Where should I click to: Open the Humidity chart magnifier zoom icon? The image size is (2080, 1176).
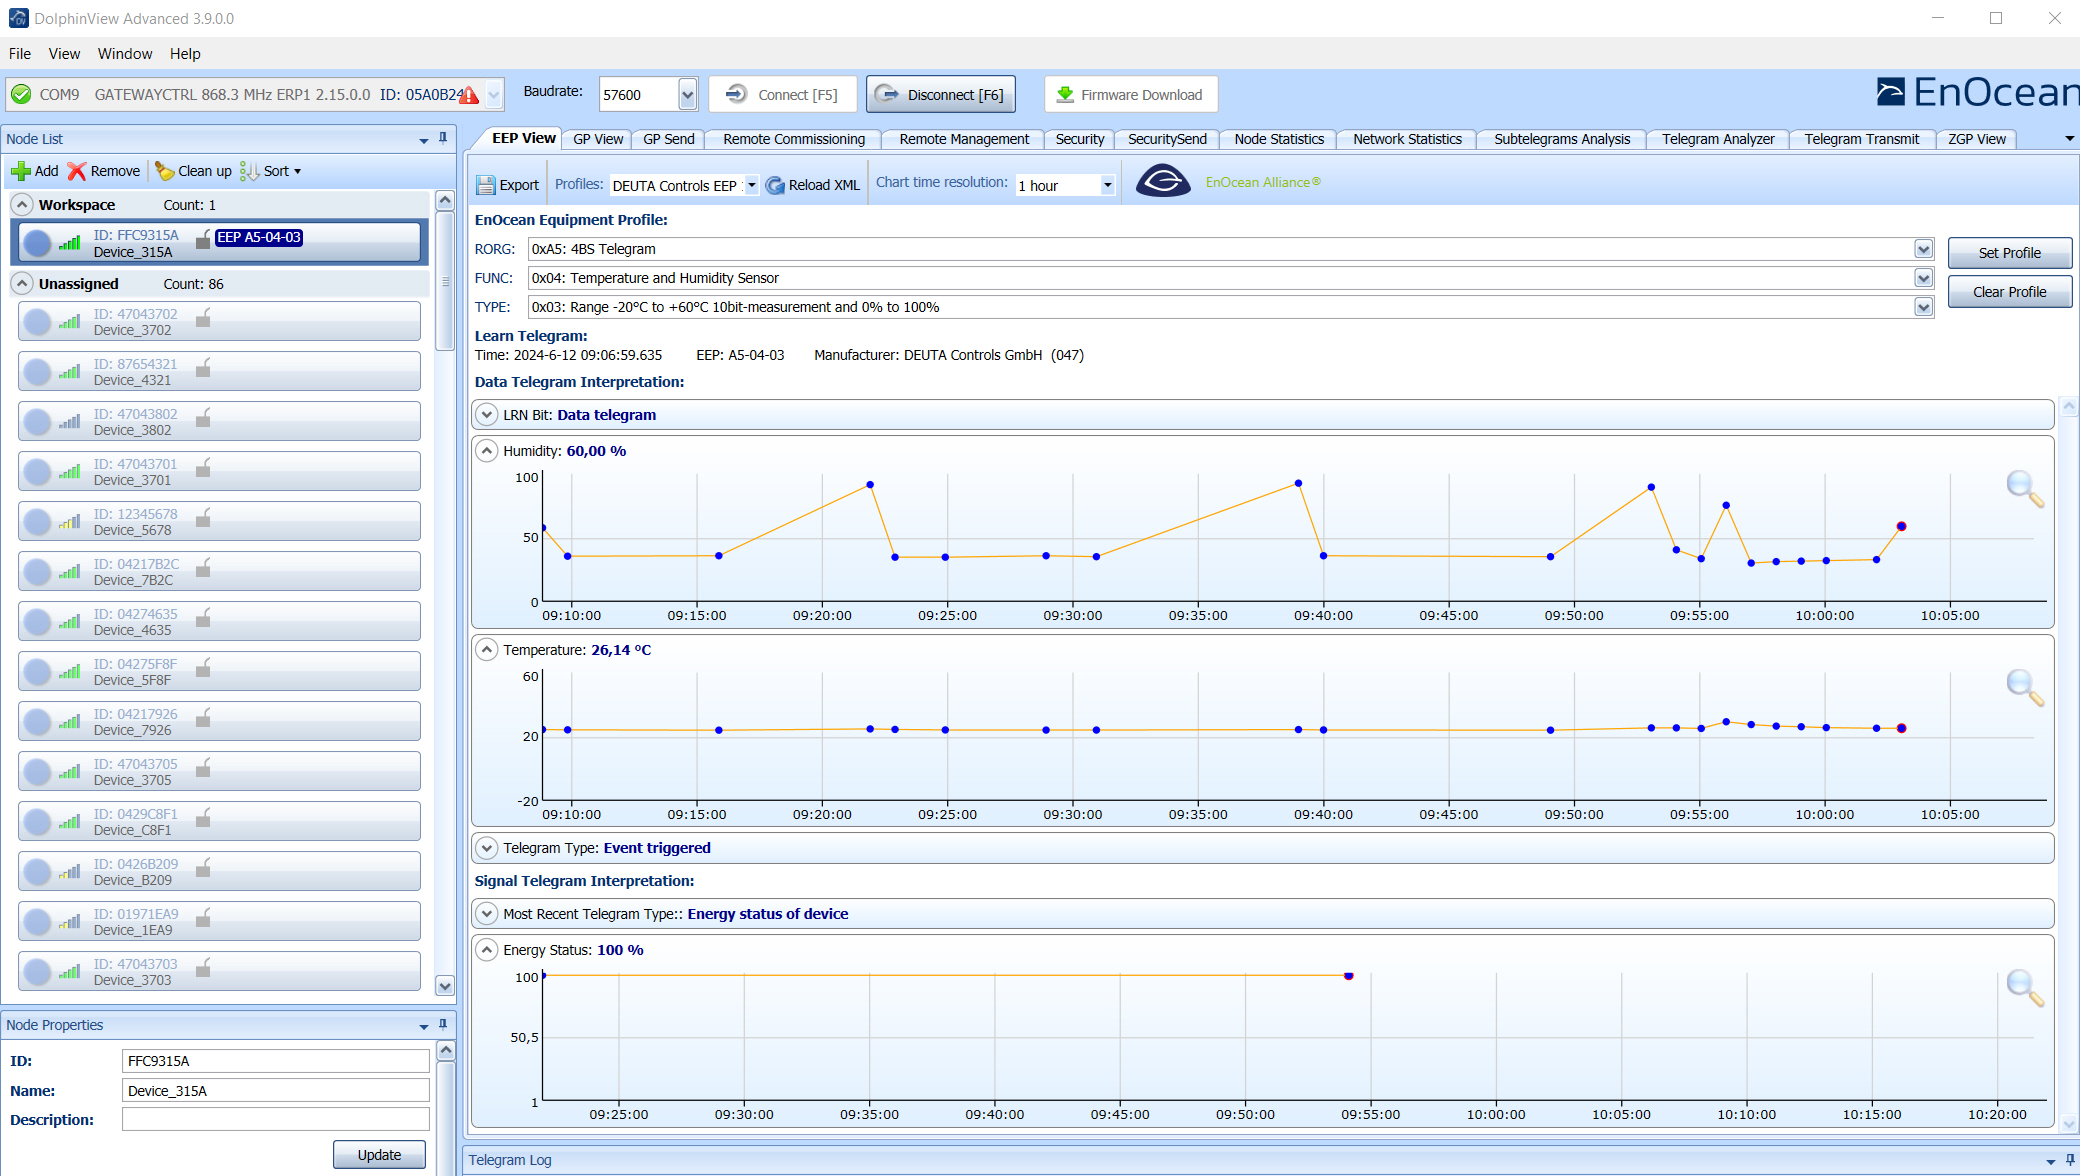[x=2026, y=487]
